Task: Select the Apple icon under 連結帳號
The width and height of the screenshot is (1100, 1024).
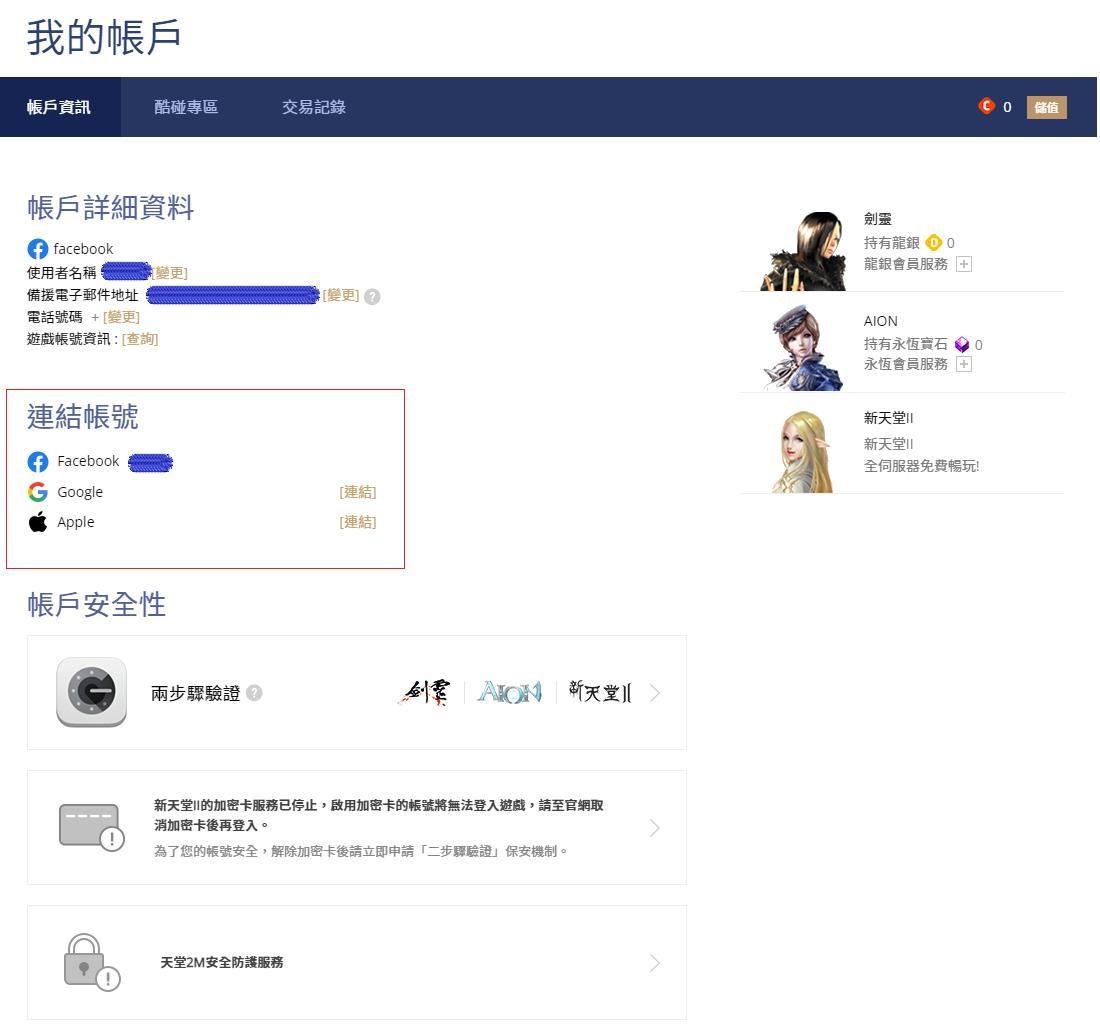Action: tap(38, 521)
